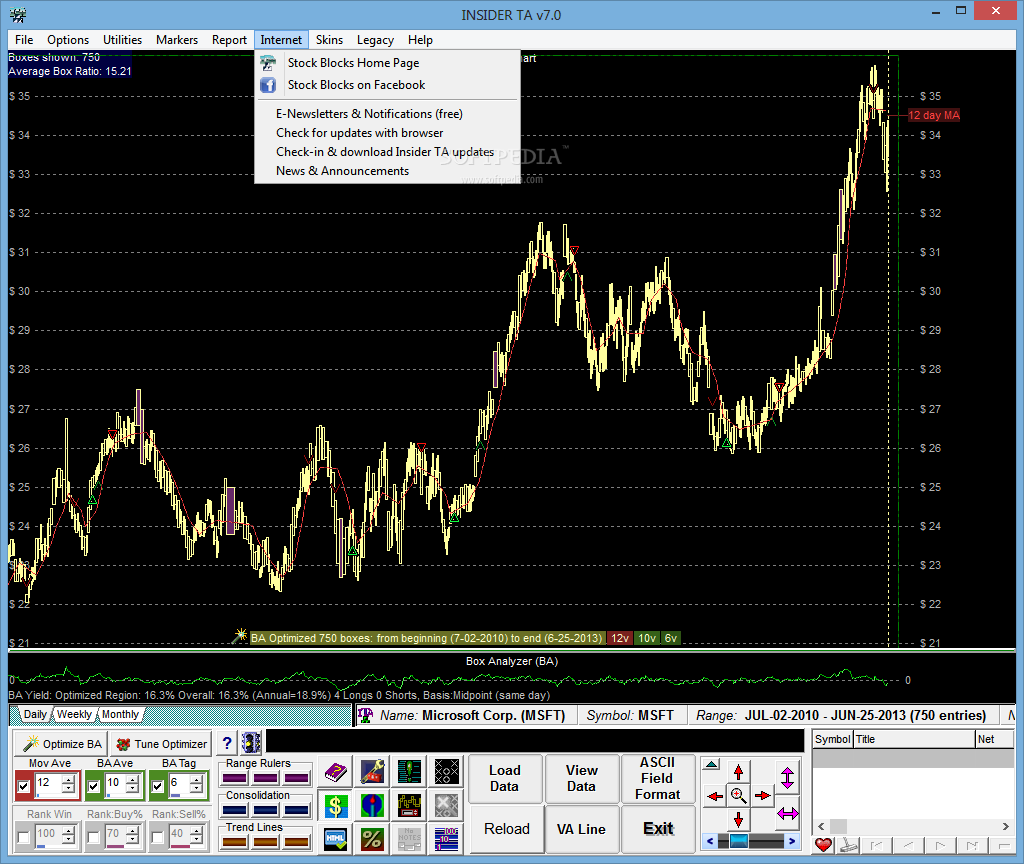1024x864 pixels.
Task: Decrease the BA Ave spinner value
Action: point(132,789)
